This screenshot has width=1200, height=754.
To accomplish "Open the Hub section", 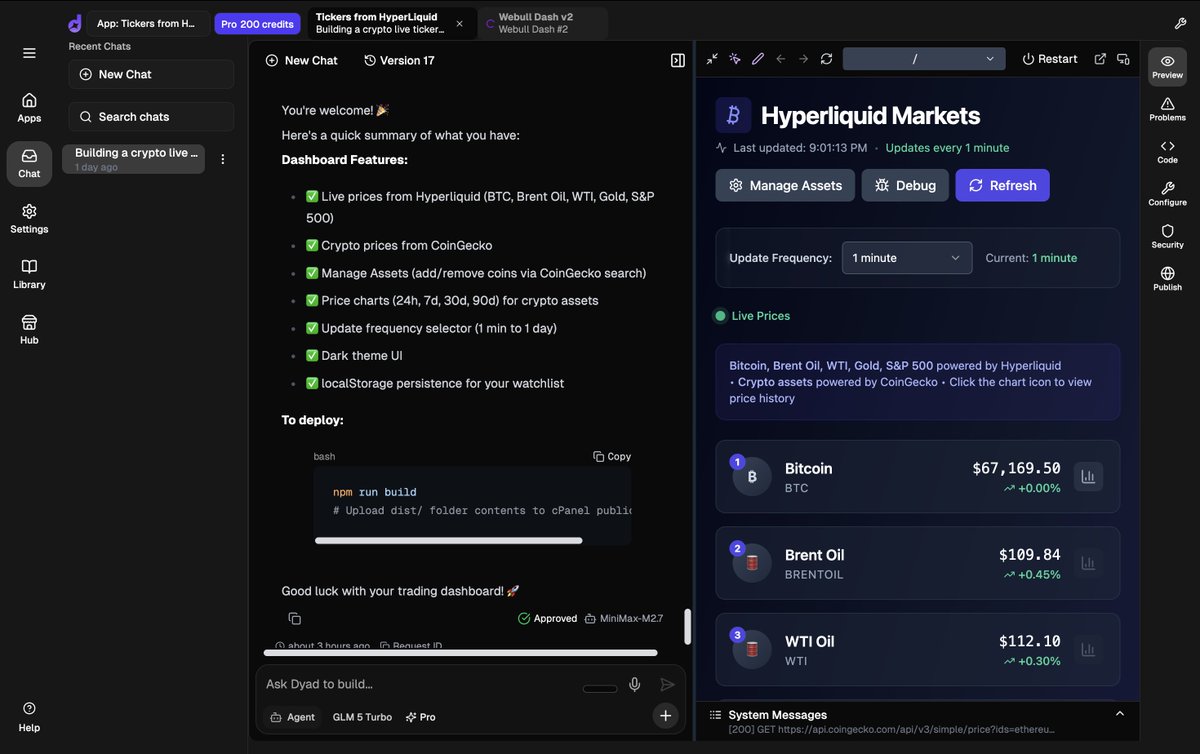I will [29, 329].
